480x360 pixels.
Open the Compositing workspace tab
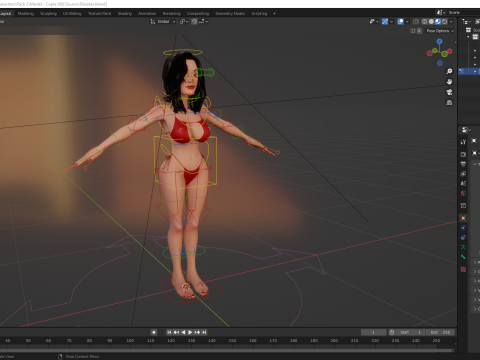[198, 13]
